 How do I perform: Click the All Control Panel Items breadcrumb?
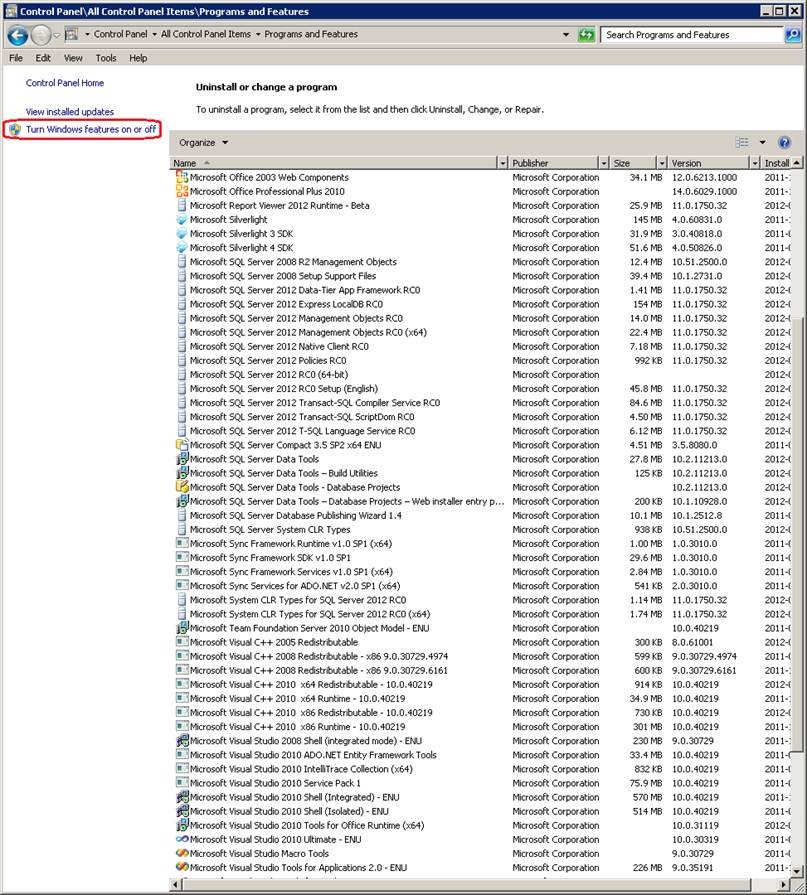coord(206,34)
